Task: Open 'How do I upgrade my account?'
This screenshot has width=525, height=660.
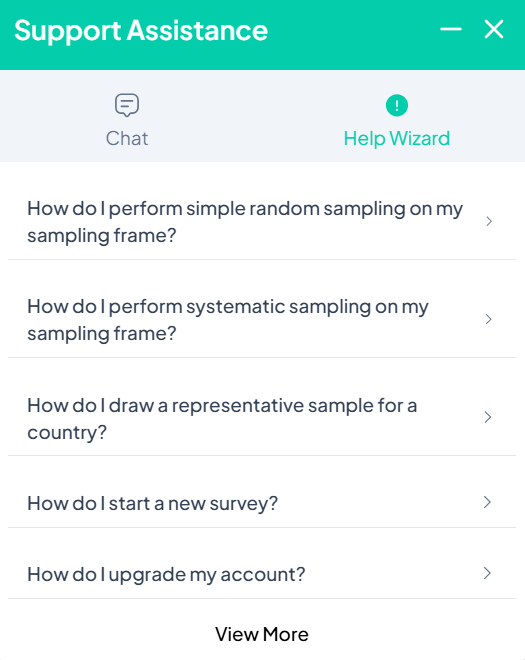Action: pos(262,574)
